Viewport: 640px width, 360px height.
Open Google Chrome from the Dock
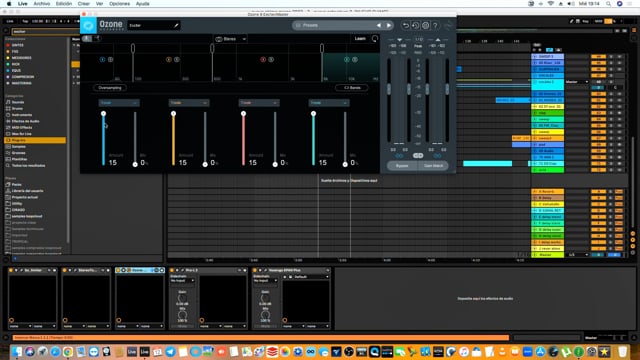(x=68, y=351)
